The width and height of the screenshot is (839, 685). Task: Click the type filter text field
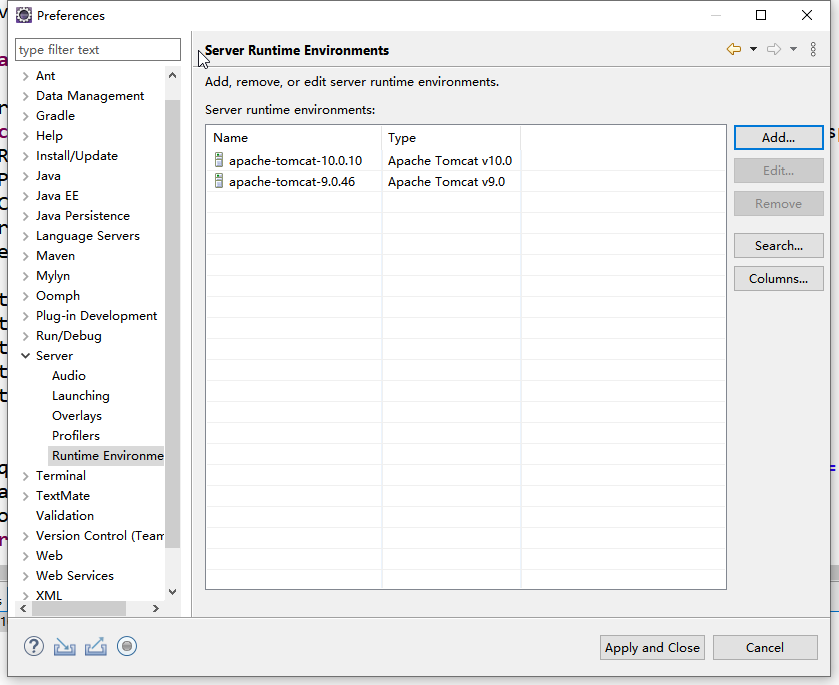tap(97, 49)
